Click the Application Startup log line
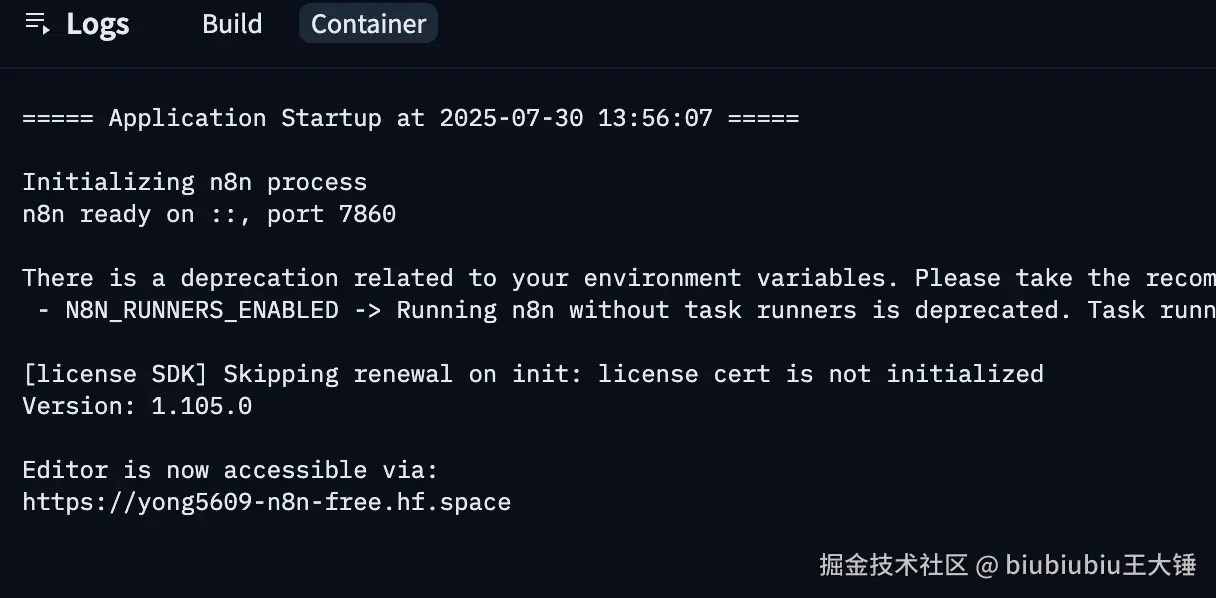 [x=411, y=118]
